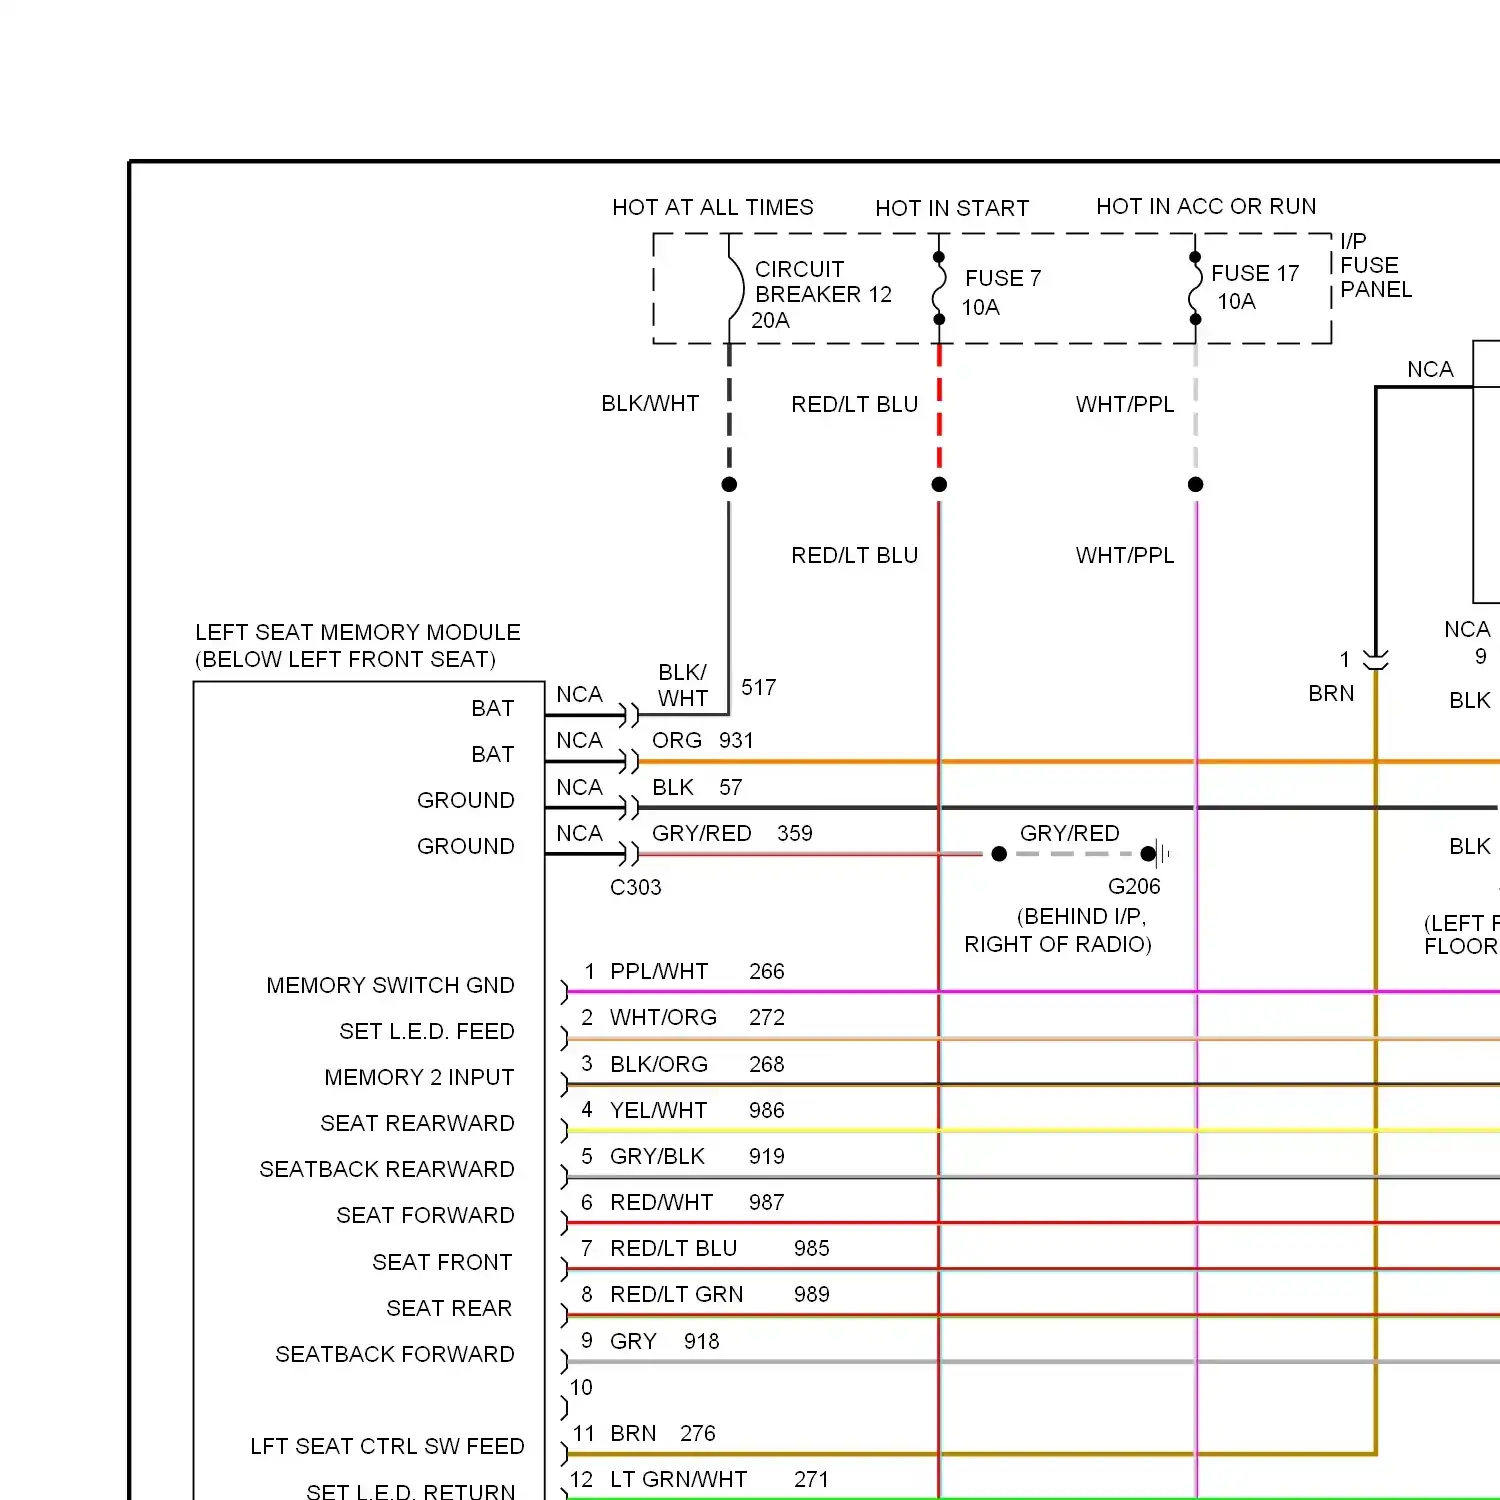Click the MEMORY SWITCH GND pin label
Screen dimensions: 1500x1500
[x=390, y=985]
